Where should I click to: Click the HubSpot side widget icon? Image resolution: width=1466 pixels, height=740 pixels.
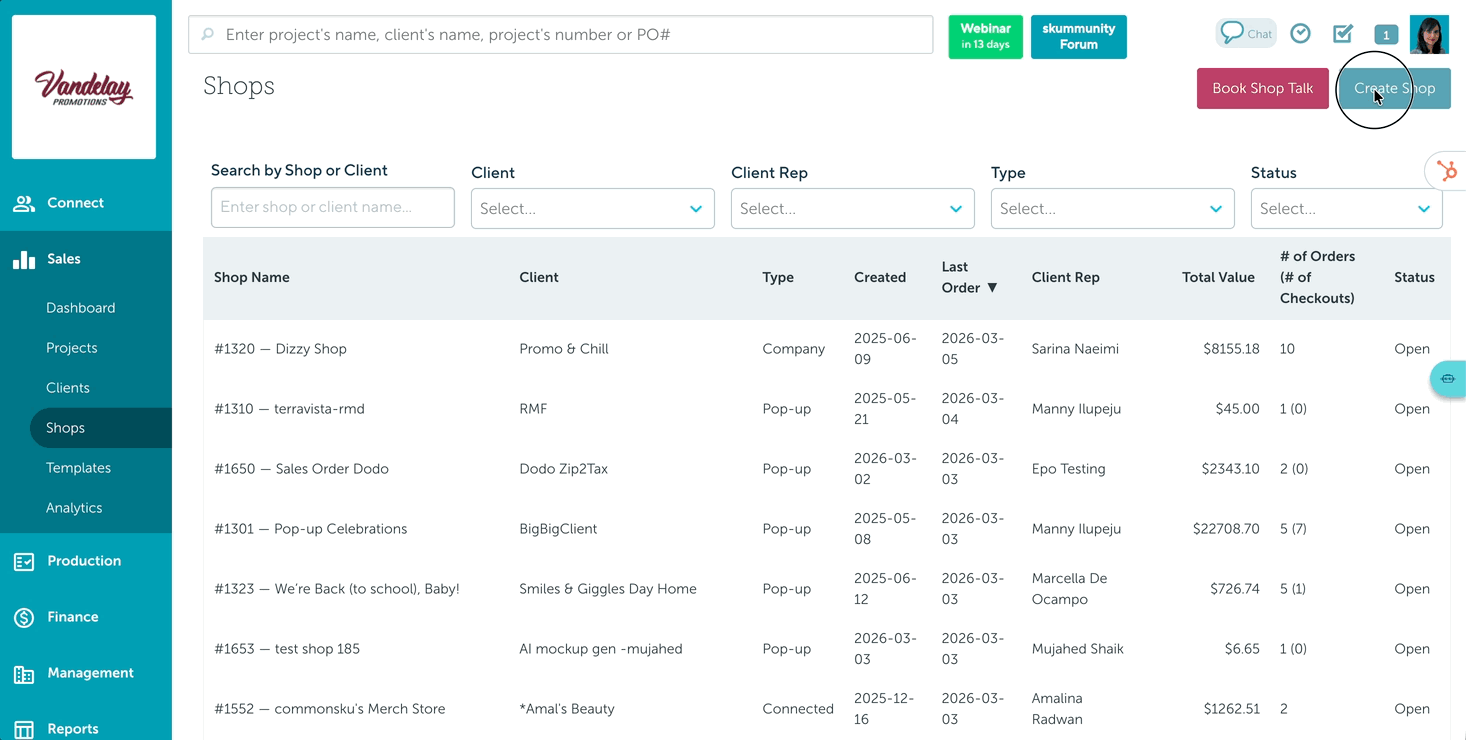(x=1446, y=171)
